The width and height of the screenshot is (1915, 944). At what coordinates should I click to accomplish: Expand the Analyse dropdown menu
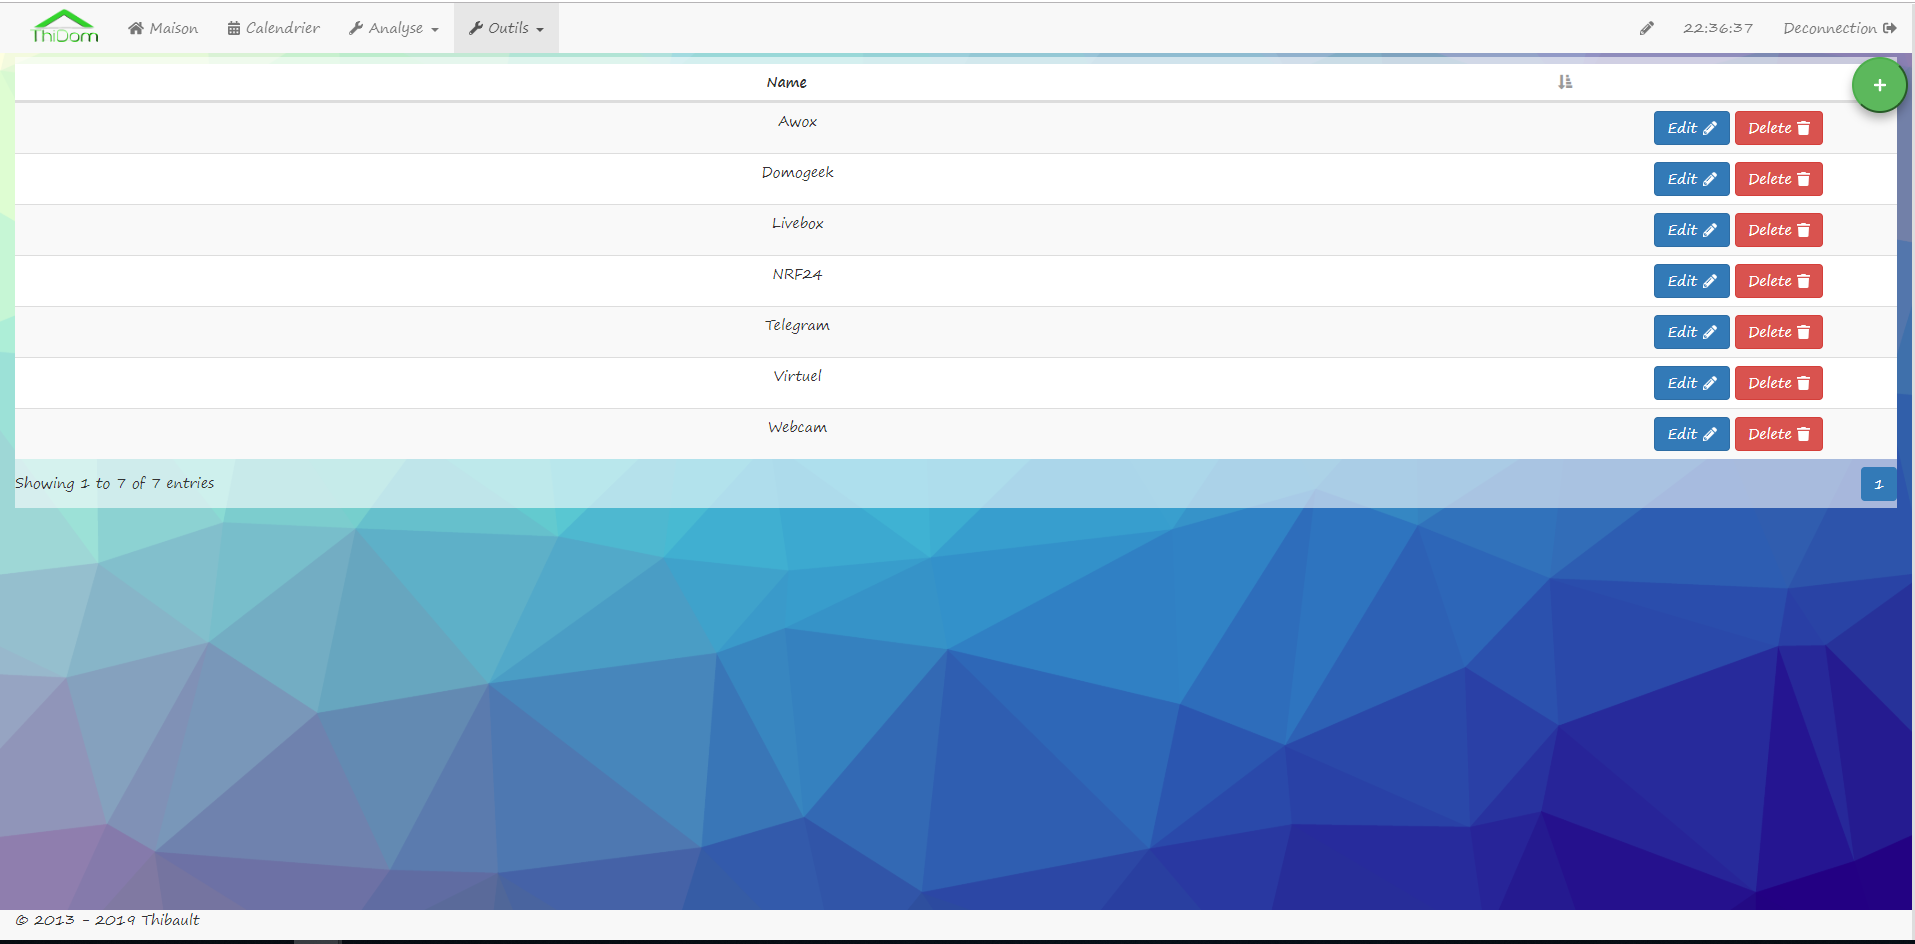pos(394,28)
